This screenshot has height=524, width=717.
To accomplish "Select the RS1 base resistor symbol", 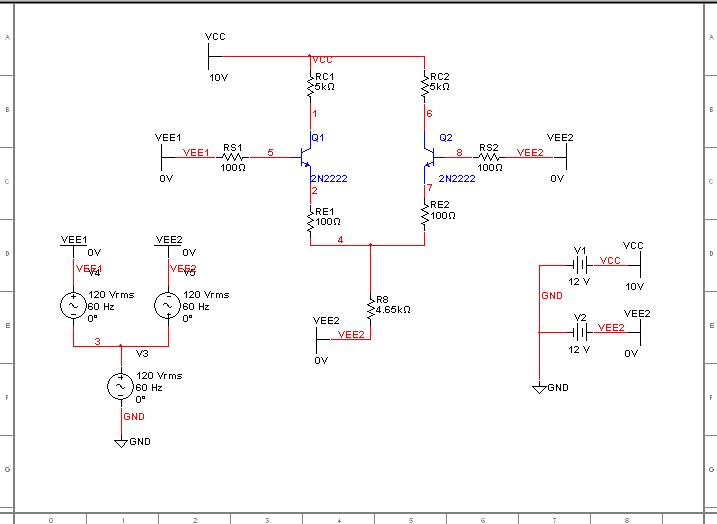I will 232,157.
